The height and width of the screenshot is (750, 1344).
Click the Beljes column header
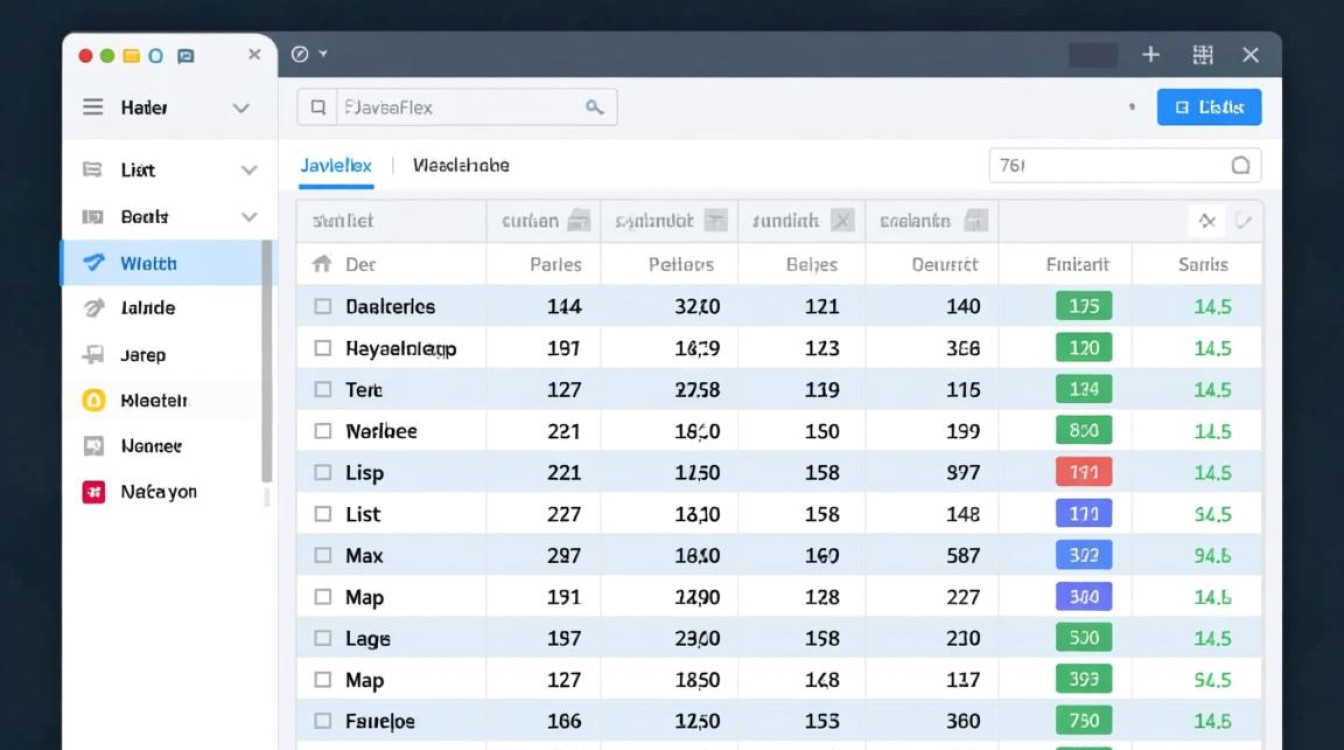tap(812, 265)
